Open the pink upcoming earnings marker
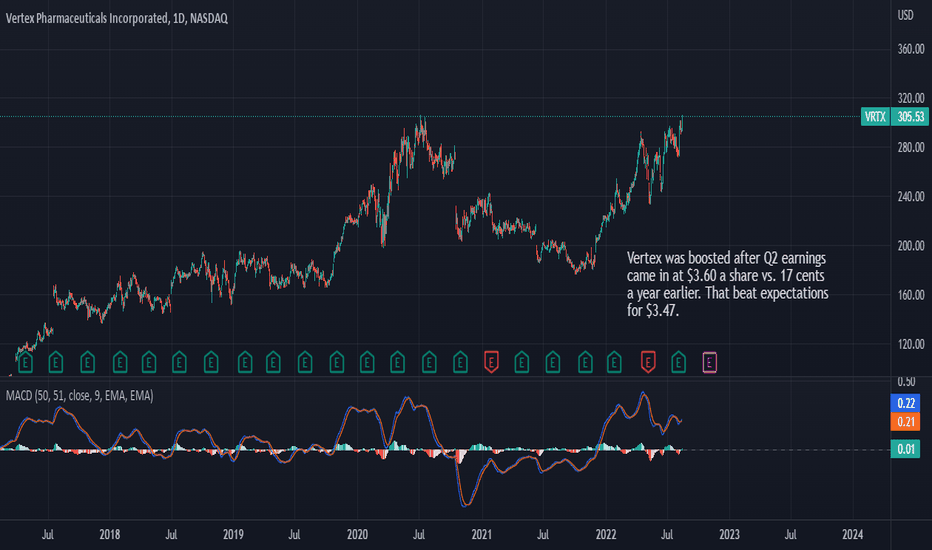932x550 pixels. pos(710,362)
